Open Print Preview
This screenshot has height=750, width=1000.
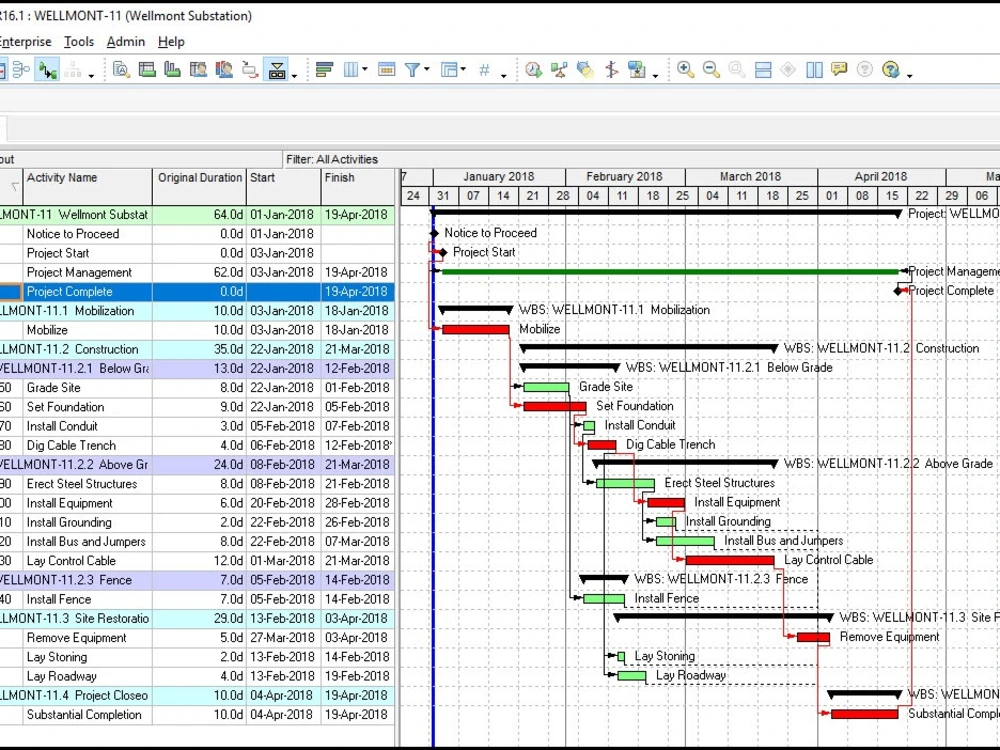click(x=121, y=70)
